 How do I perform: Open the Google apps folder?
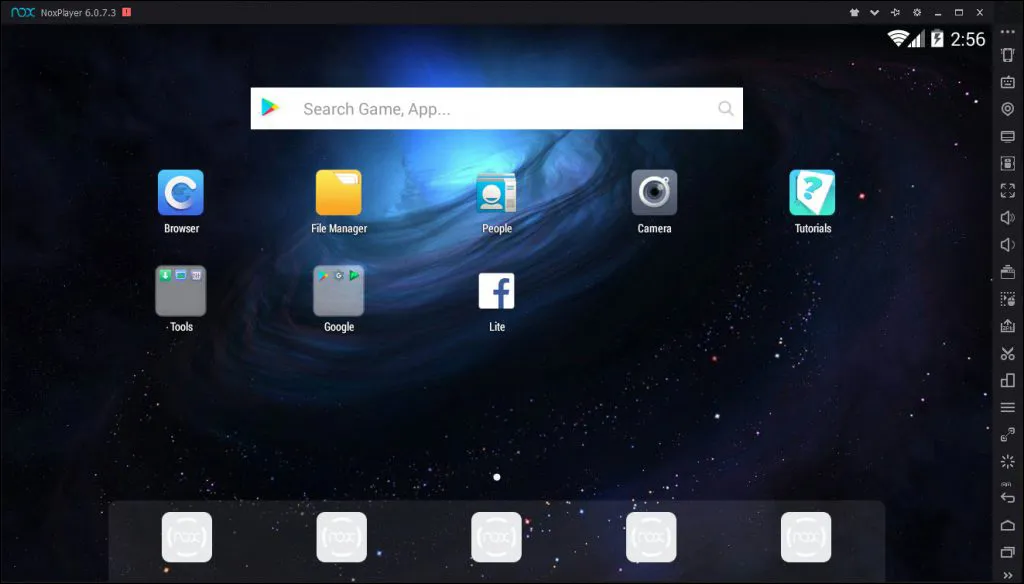(338, 290)
